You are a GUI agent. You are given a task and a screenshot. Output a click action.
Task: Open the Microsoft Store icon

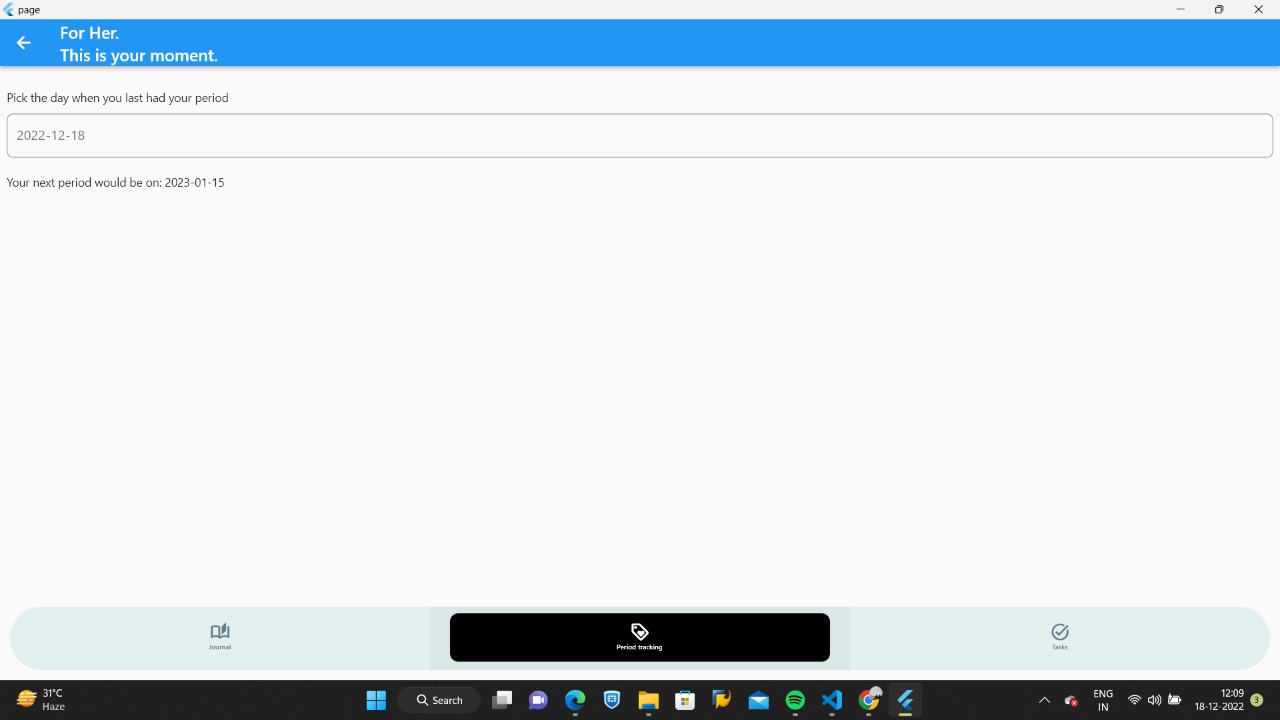pyautogui.click(x=684, y=700)
